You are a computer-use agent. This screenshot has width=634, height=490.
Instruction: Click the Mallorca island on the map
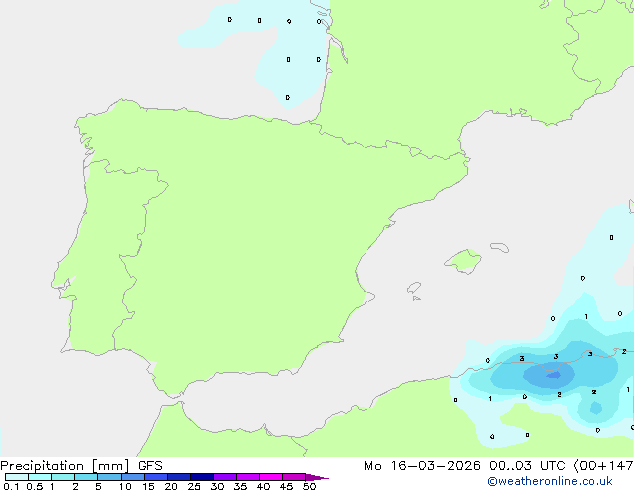(463, 261)
